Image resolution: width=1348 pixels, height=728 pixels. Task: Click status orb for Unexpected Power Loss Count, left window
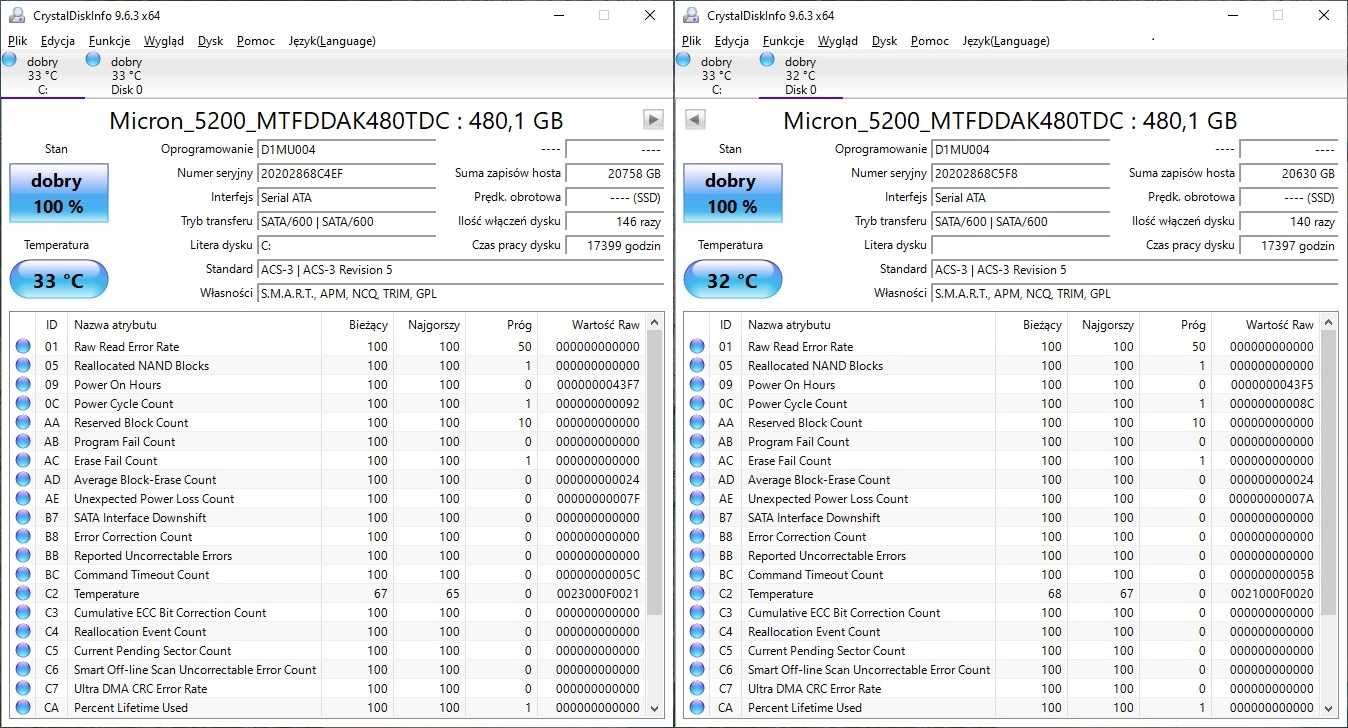coord(23,498)
